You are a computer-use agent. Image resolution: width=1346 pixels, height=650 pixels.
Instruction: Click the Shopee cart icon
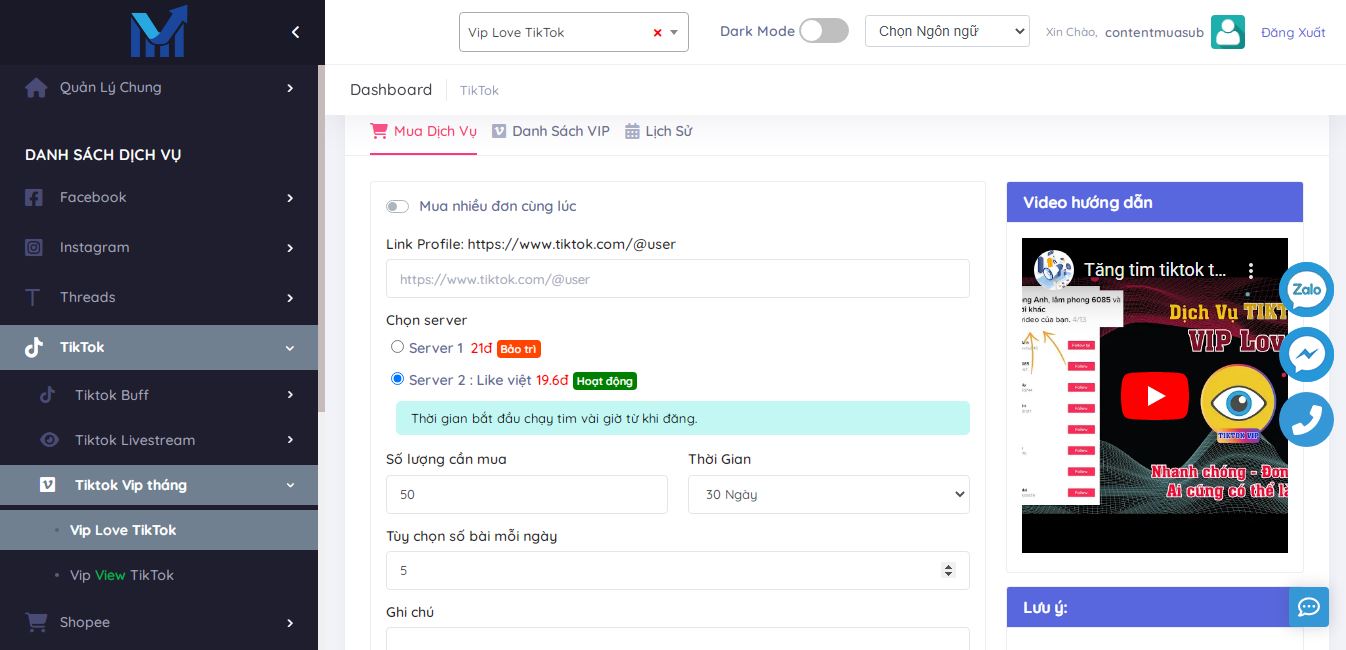36,622
